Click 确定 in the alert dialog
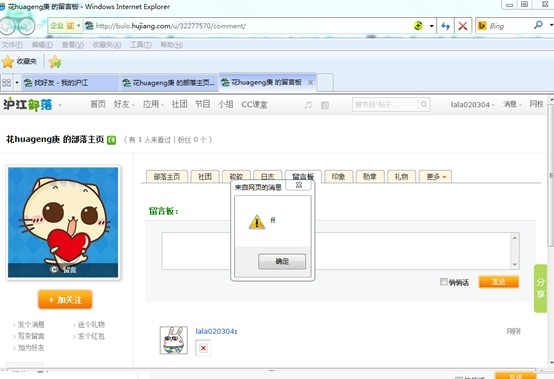Screen dimensions: 554x379 (282, 261)
